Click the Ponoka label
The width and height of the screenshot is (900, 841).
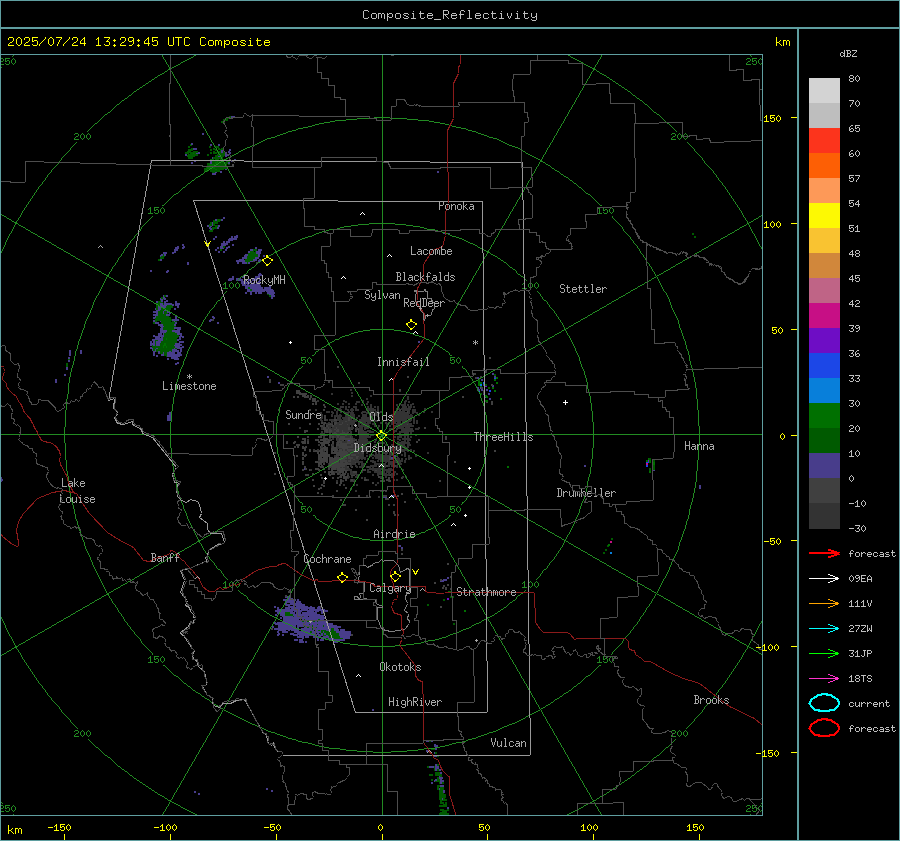tap(456, 206)
